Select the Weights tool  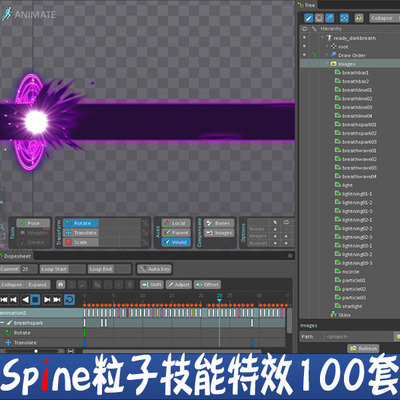[x=33, y=233]
